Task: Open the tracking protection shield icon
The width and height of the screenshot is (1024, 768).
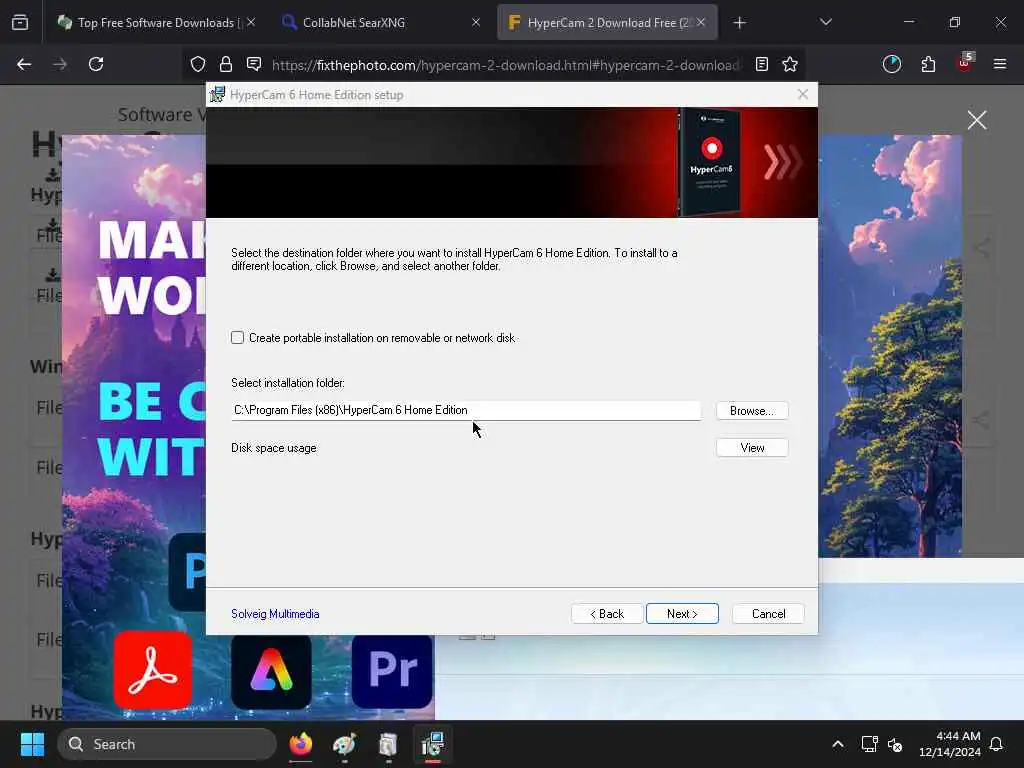Action: pyautogui.click(x=198, y=64)
